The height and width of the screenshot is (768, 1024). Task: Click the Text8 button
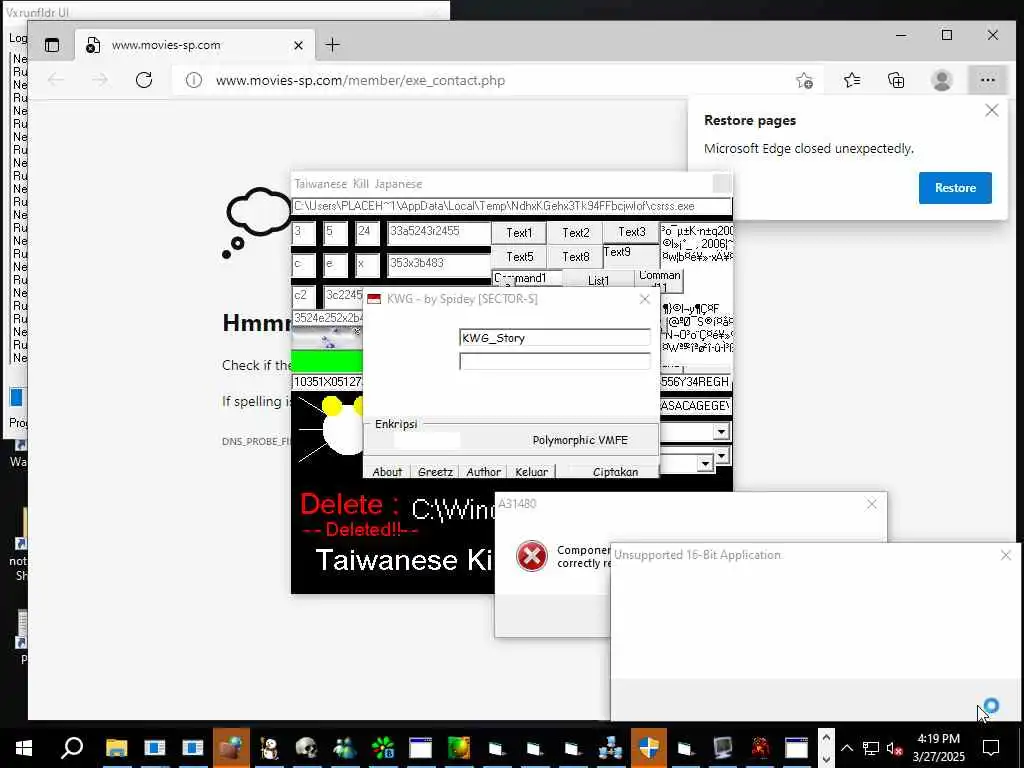click(575, 257)
